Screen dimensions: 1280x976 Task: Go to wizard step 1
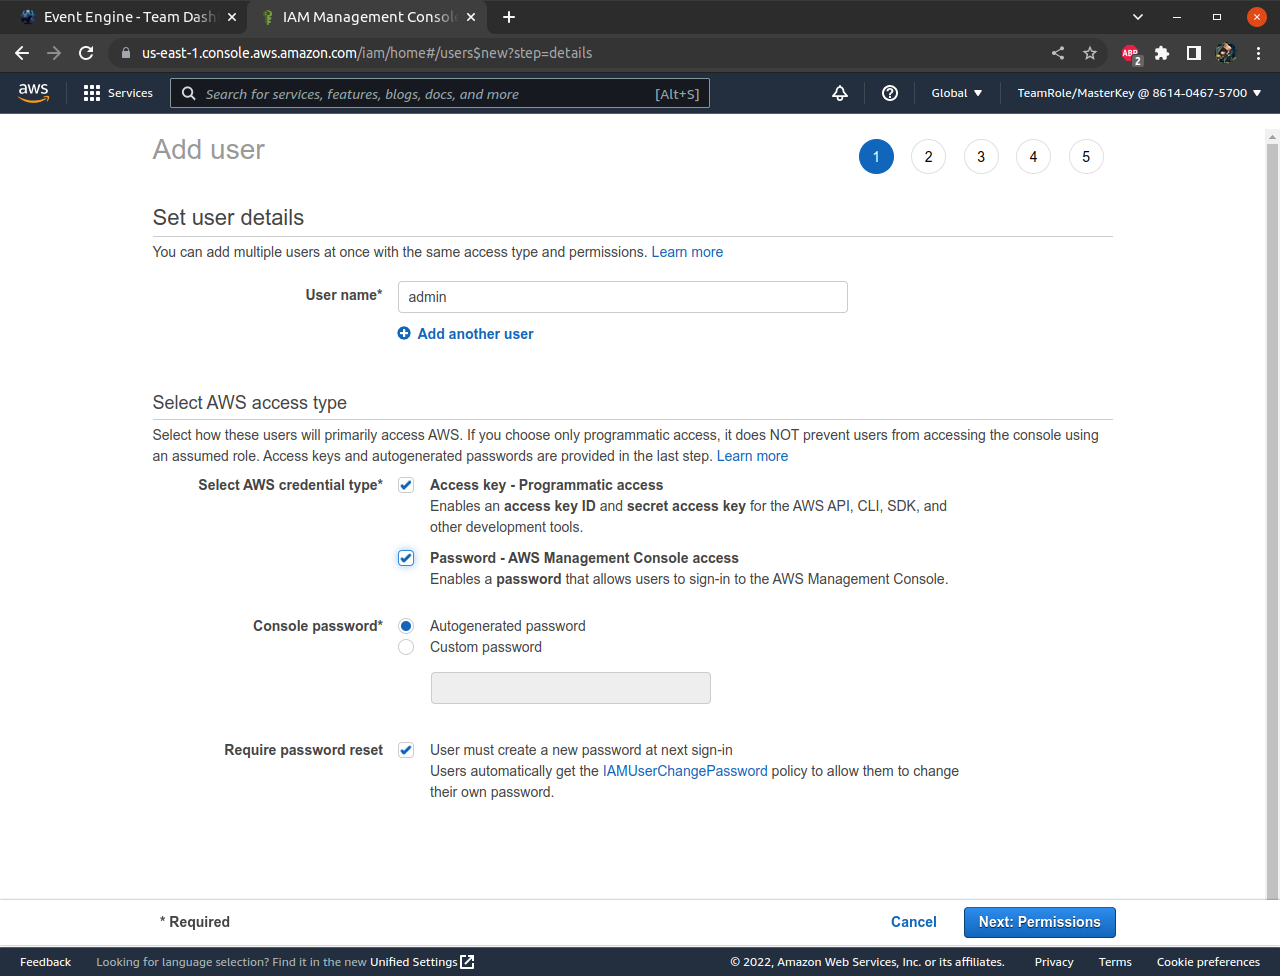876,156
